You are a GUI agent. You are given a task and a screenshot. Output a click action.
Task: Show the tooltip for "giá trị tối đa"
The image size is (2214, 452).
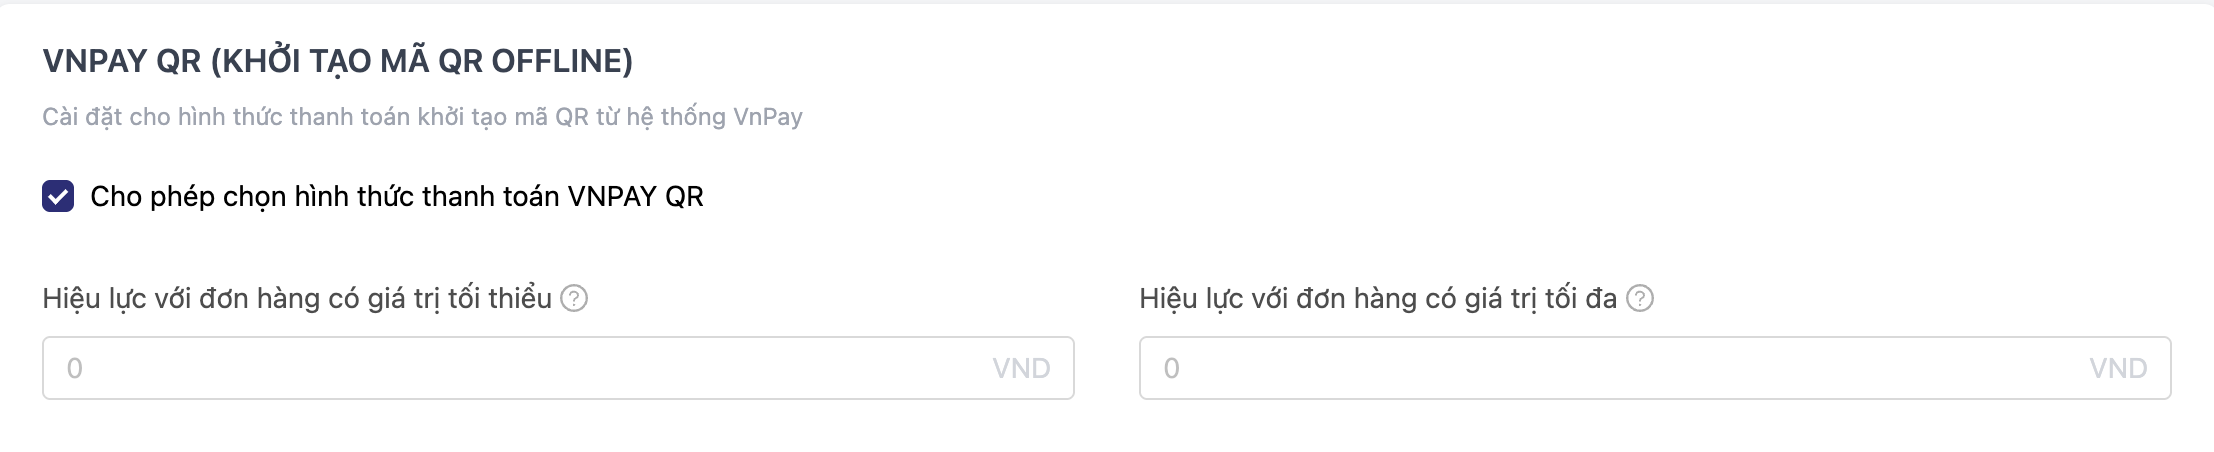pyautogui.click(x=1640, y=298)
